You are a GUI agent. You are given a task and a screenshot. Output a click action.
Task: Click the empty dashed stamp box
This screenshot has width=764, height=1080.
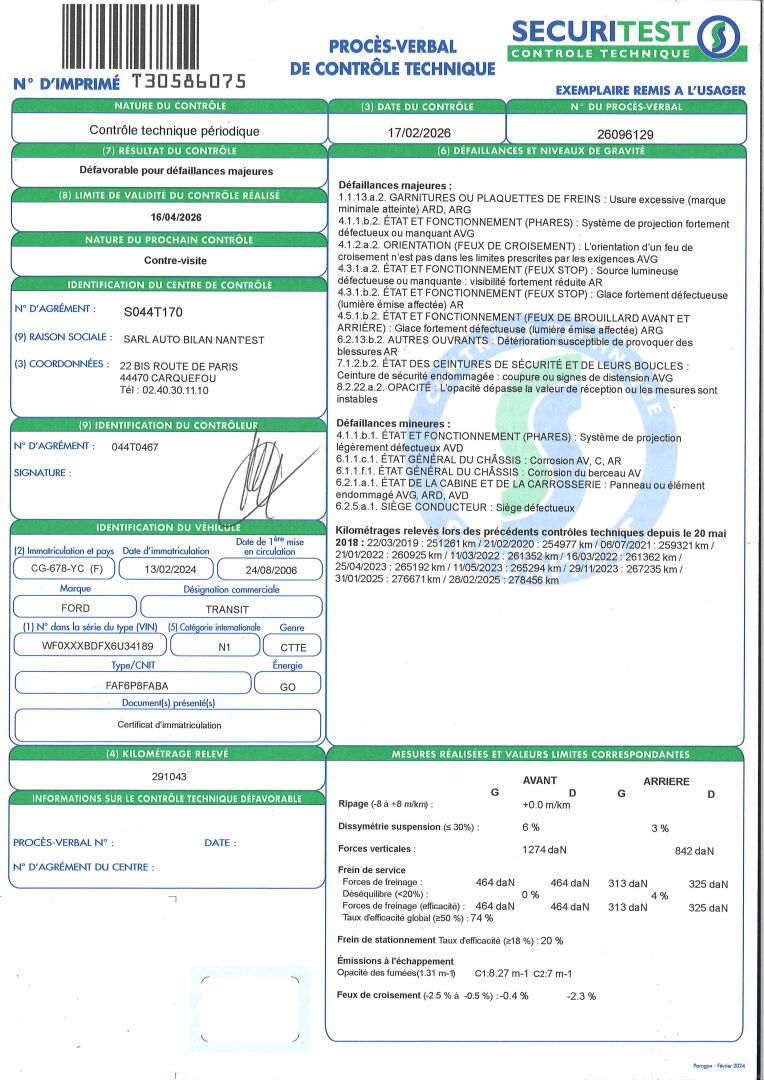251,1009
